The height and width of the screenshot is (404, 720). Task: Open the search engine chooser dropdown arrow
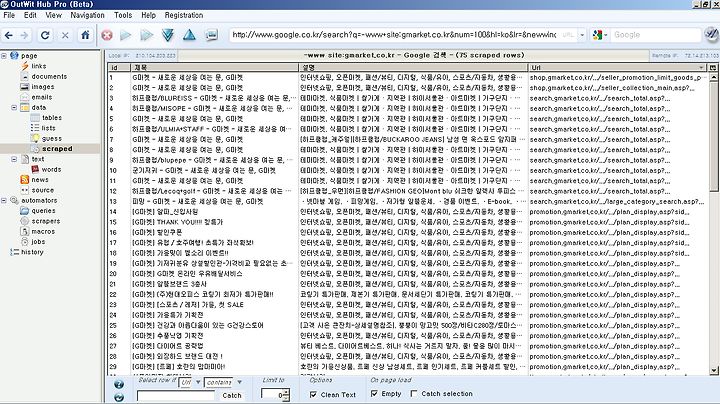click(x=605, y=35)
